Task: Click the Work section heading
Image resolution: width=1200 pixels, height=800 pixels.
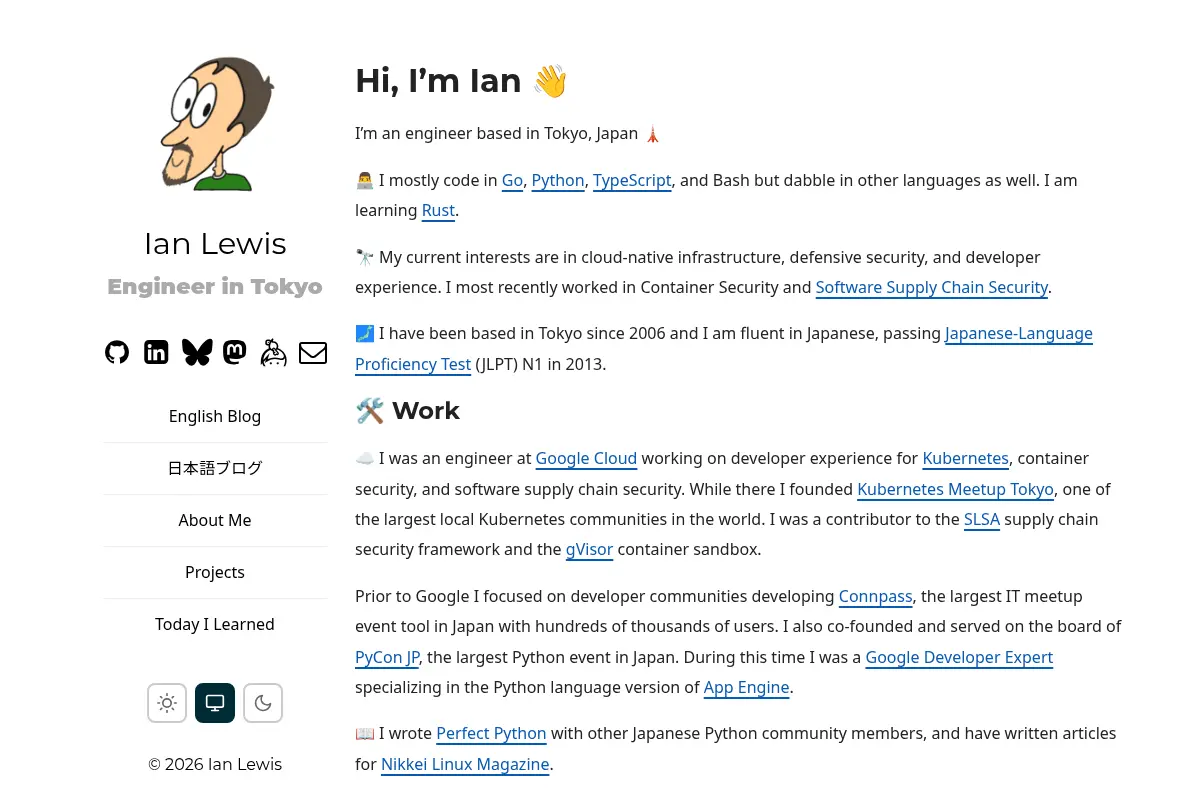Action: 407,411
